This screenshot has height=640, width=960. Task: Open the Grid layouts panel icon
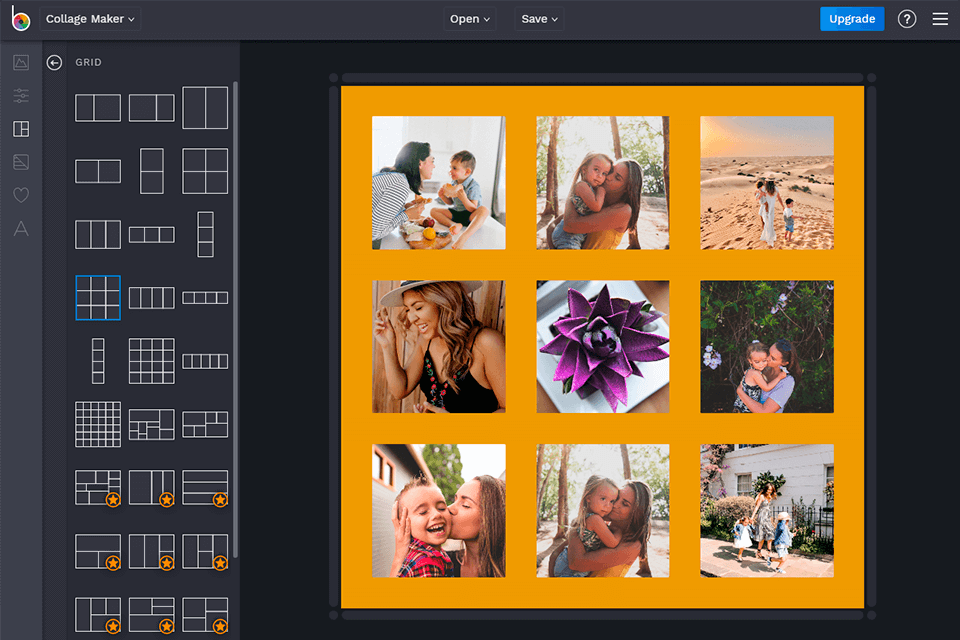(21, 129)
